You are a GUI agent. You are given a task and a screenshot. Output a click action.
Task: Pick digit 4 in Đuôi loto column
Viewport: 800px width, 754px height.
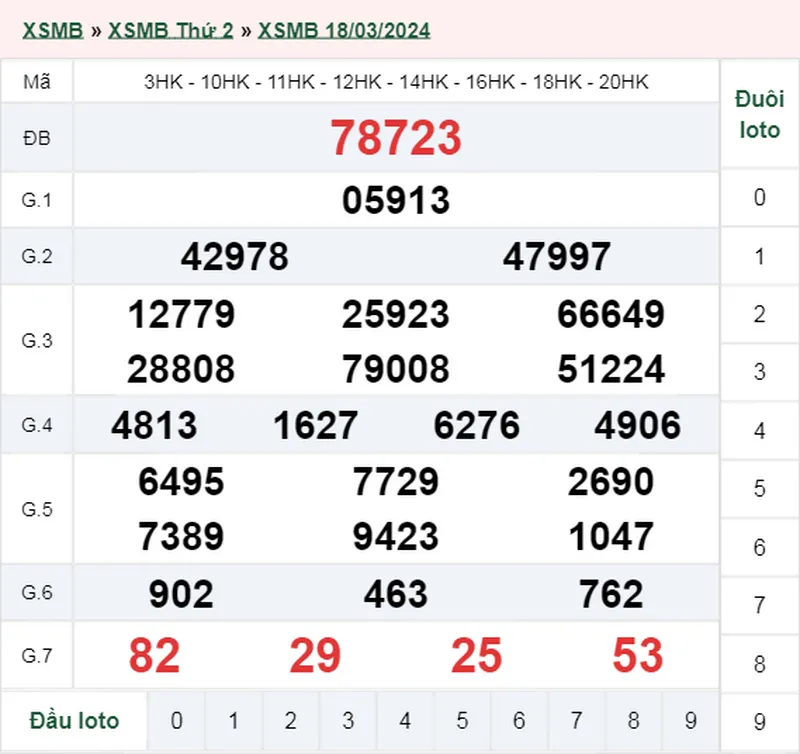(x=760, y=431)
